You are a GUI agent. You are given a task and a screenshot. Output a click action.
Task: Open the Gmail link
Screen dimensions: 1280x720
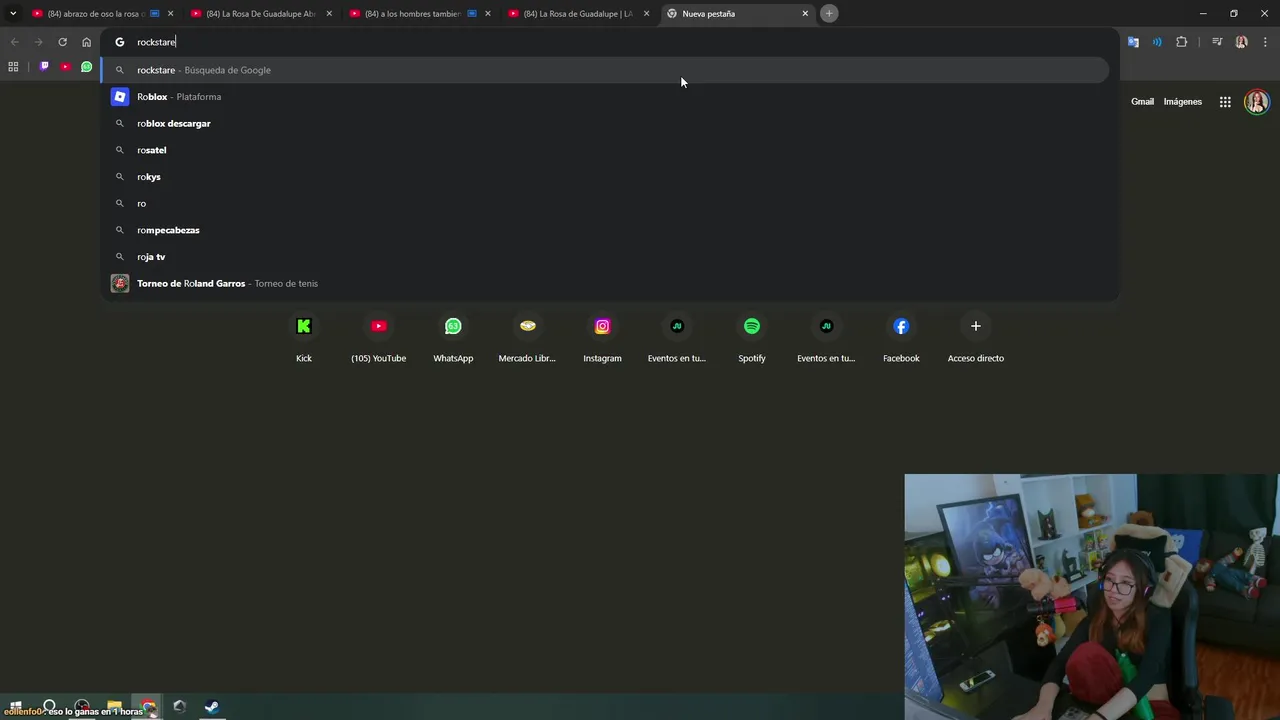click(1142, 102)
